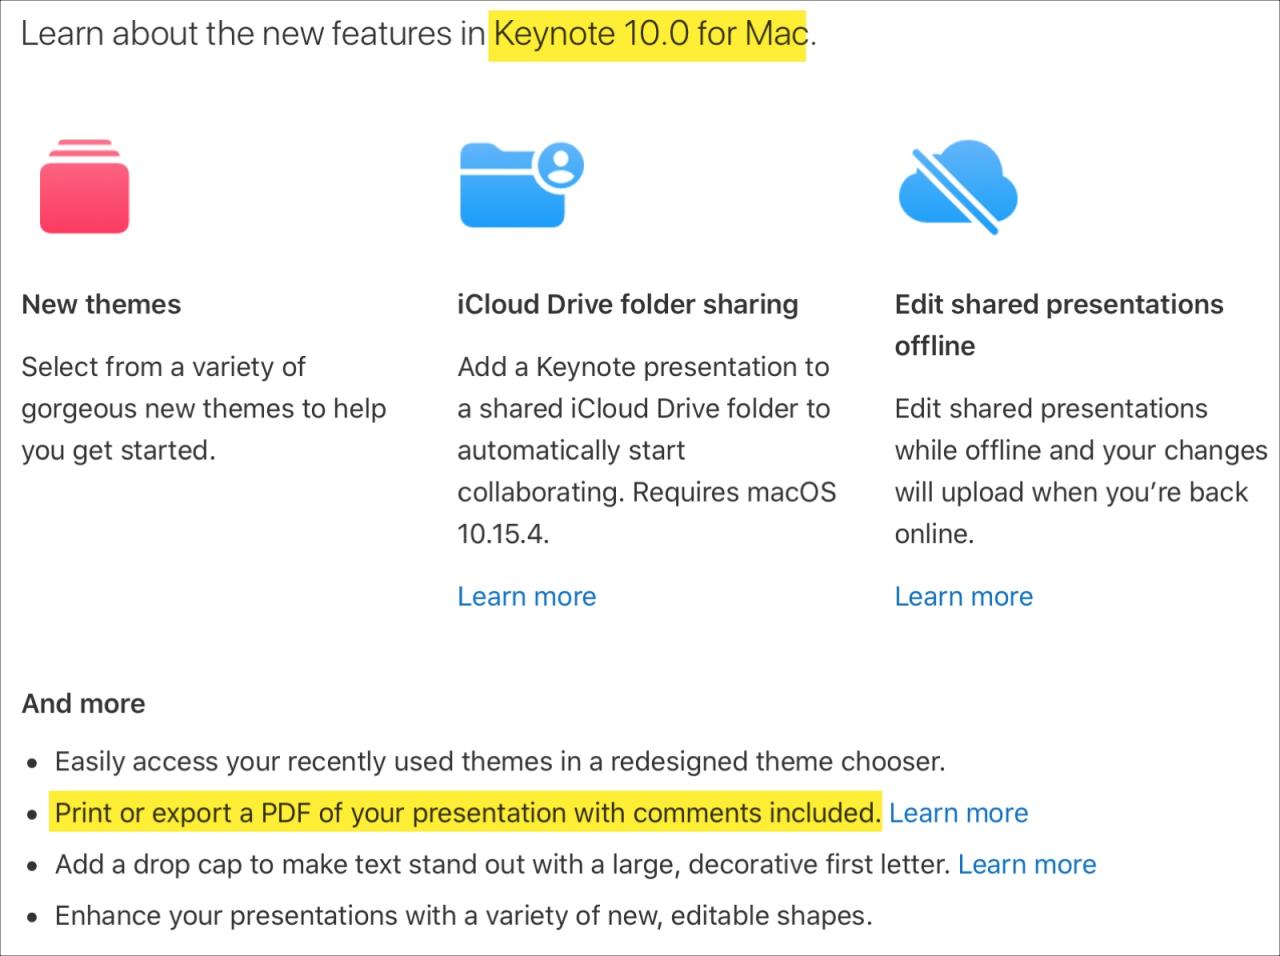Viewport: 1280px width, 956px height.
Task: Click the And more section heading
Action: tap(83, 703)
